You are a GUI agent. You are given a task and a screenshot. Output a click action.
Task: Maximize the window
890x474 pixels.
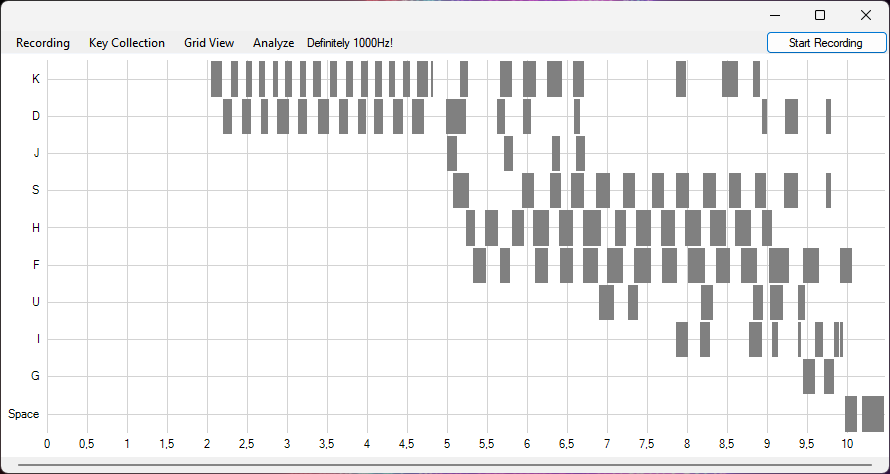pos(820,15)
